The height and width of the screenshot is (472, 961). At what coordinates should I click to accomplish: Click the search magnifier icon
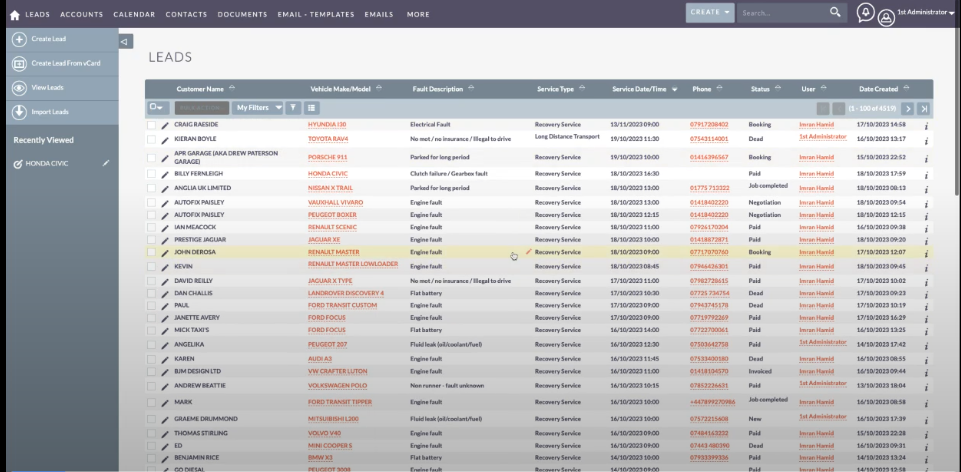(835, 13)
